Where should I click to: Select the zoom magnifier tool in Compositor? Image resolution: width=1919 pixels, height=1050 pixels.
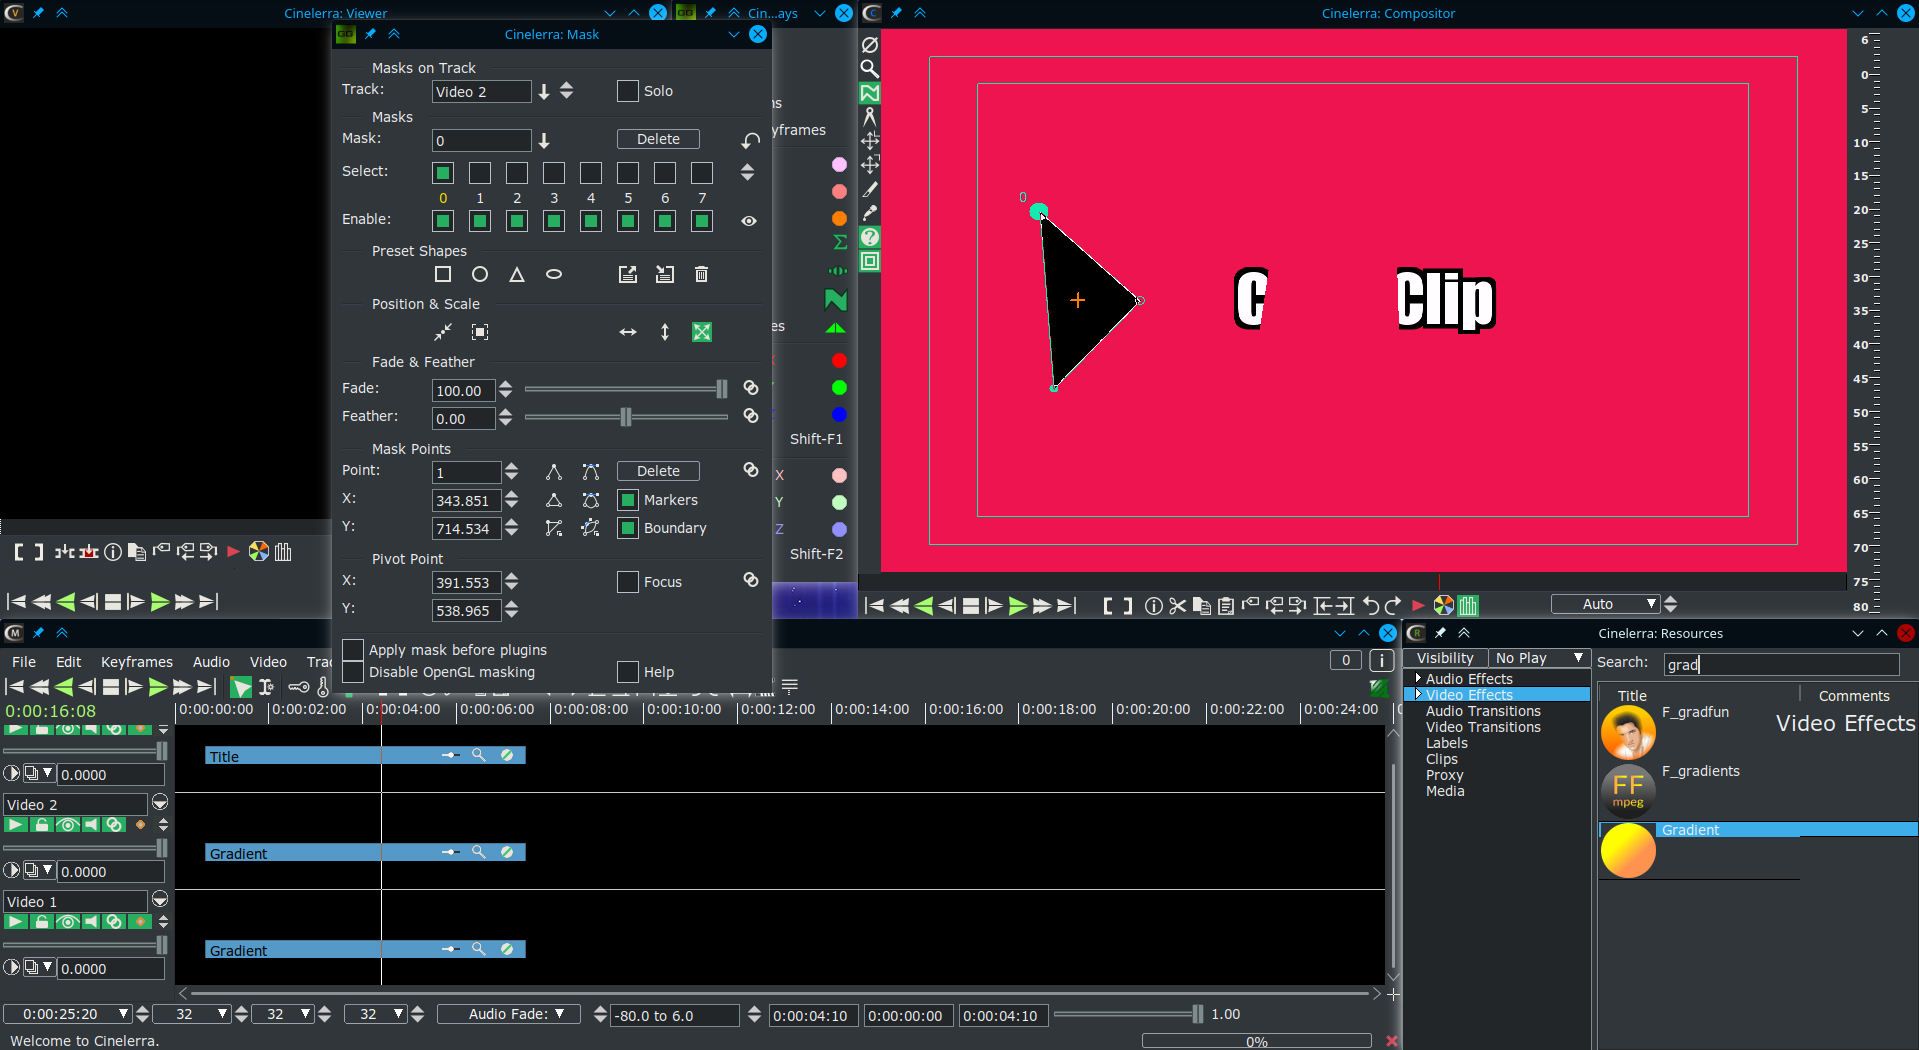pos(870,69)
